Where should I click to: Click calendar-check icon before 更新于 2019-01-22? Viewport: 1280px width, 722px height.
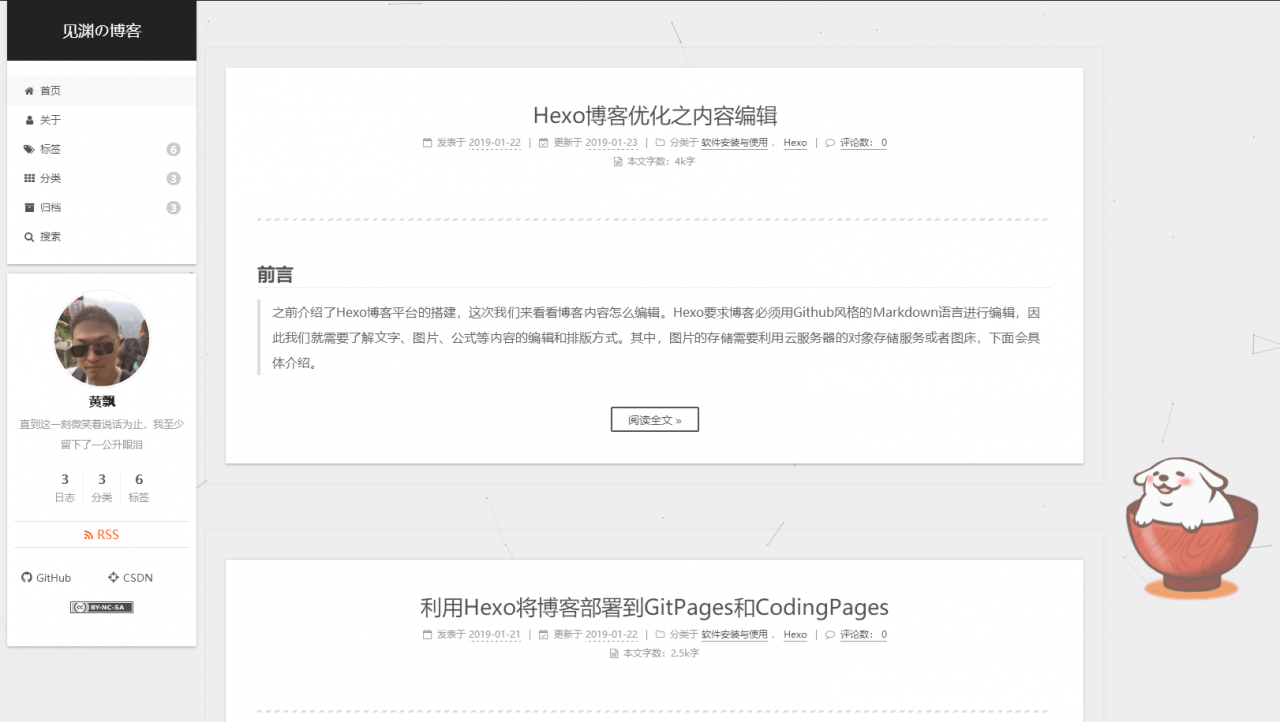(x=544, y=635)
